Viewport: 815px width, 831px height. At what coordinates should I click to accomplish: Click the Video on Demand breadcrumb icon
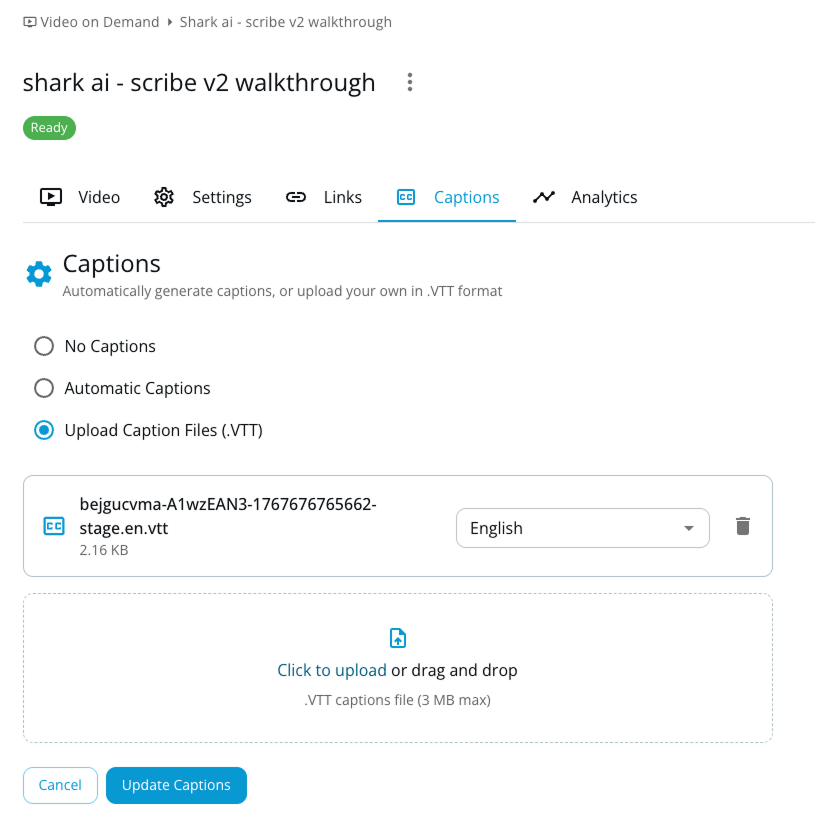[30, 22]
